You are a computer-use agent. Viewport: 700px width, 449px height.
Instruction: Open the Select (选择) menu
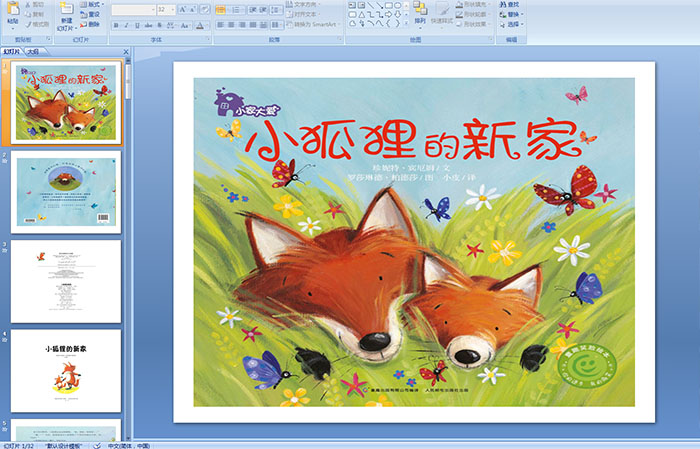click(511, 24)
